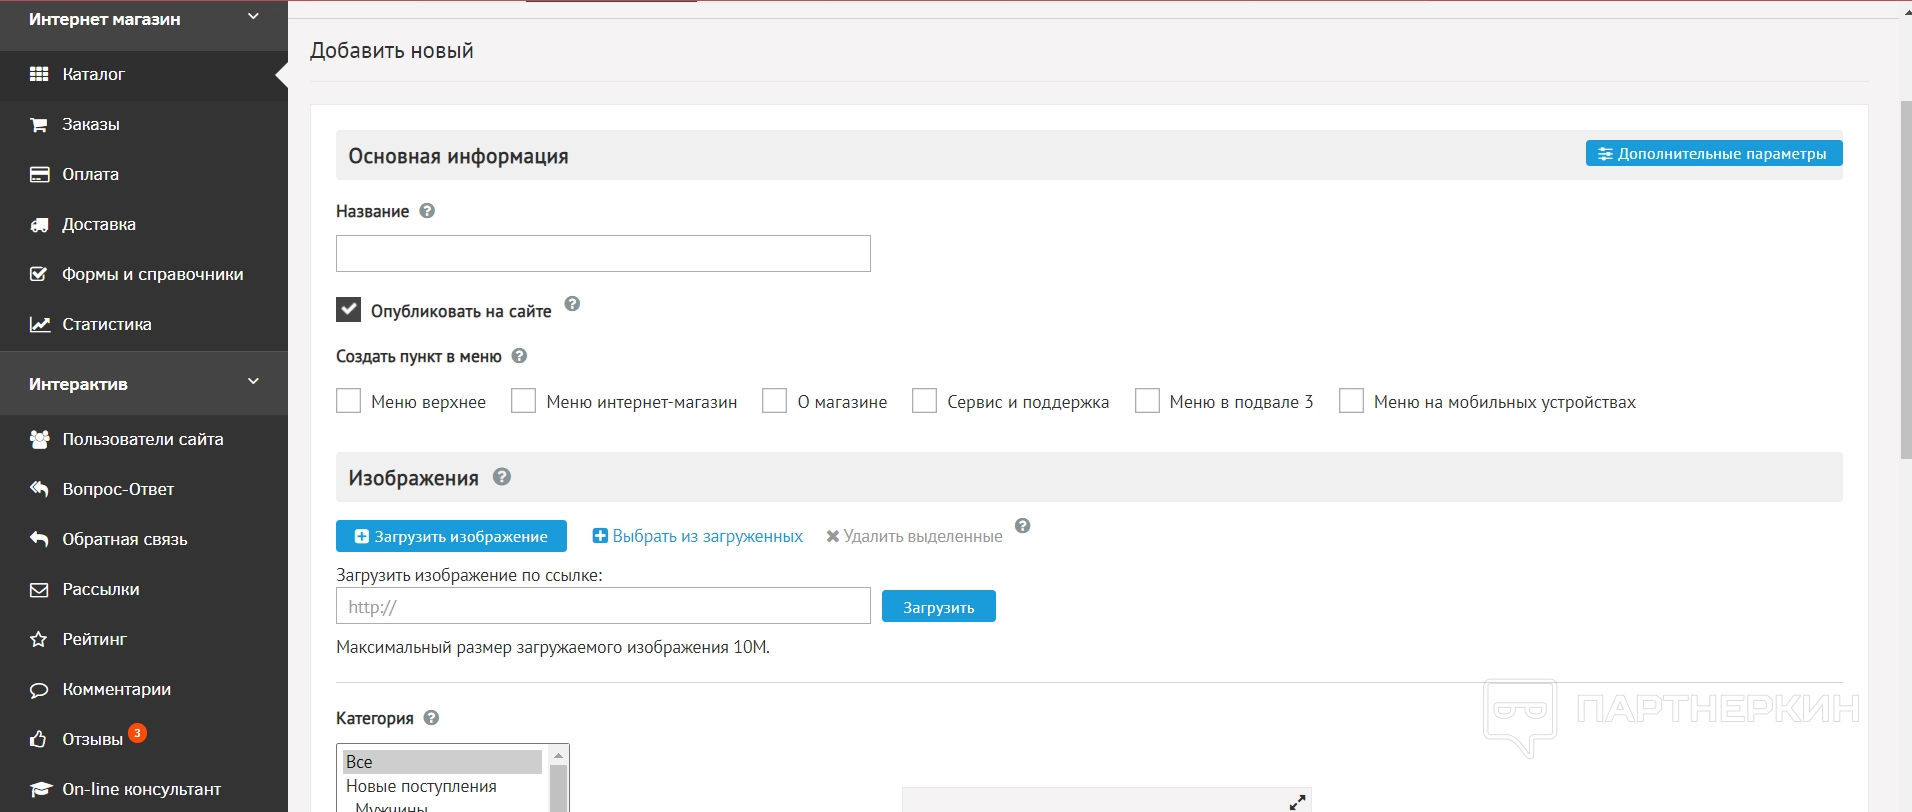Click the Отзывы thumbs-up icon
This screenshot has height=812, width=1912.
[39, 739]
